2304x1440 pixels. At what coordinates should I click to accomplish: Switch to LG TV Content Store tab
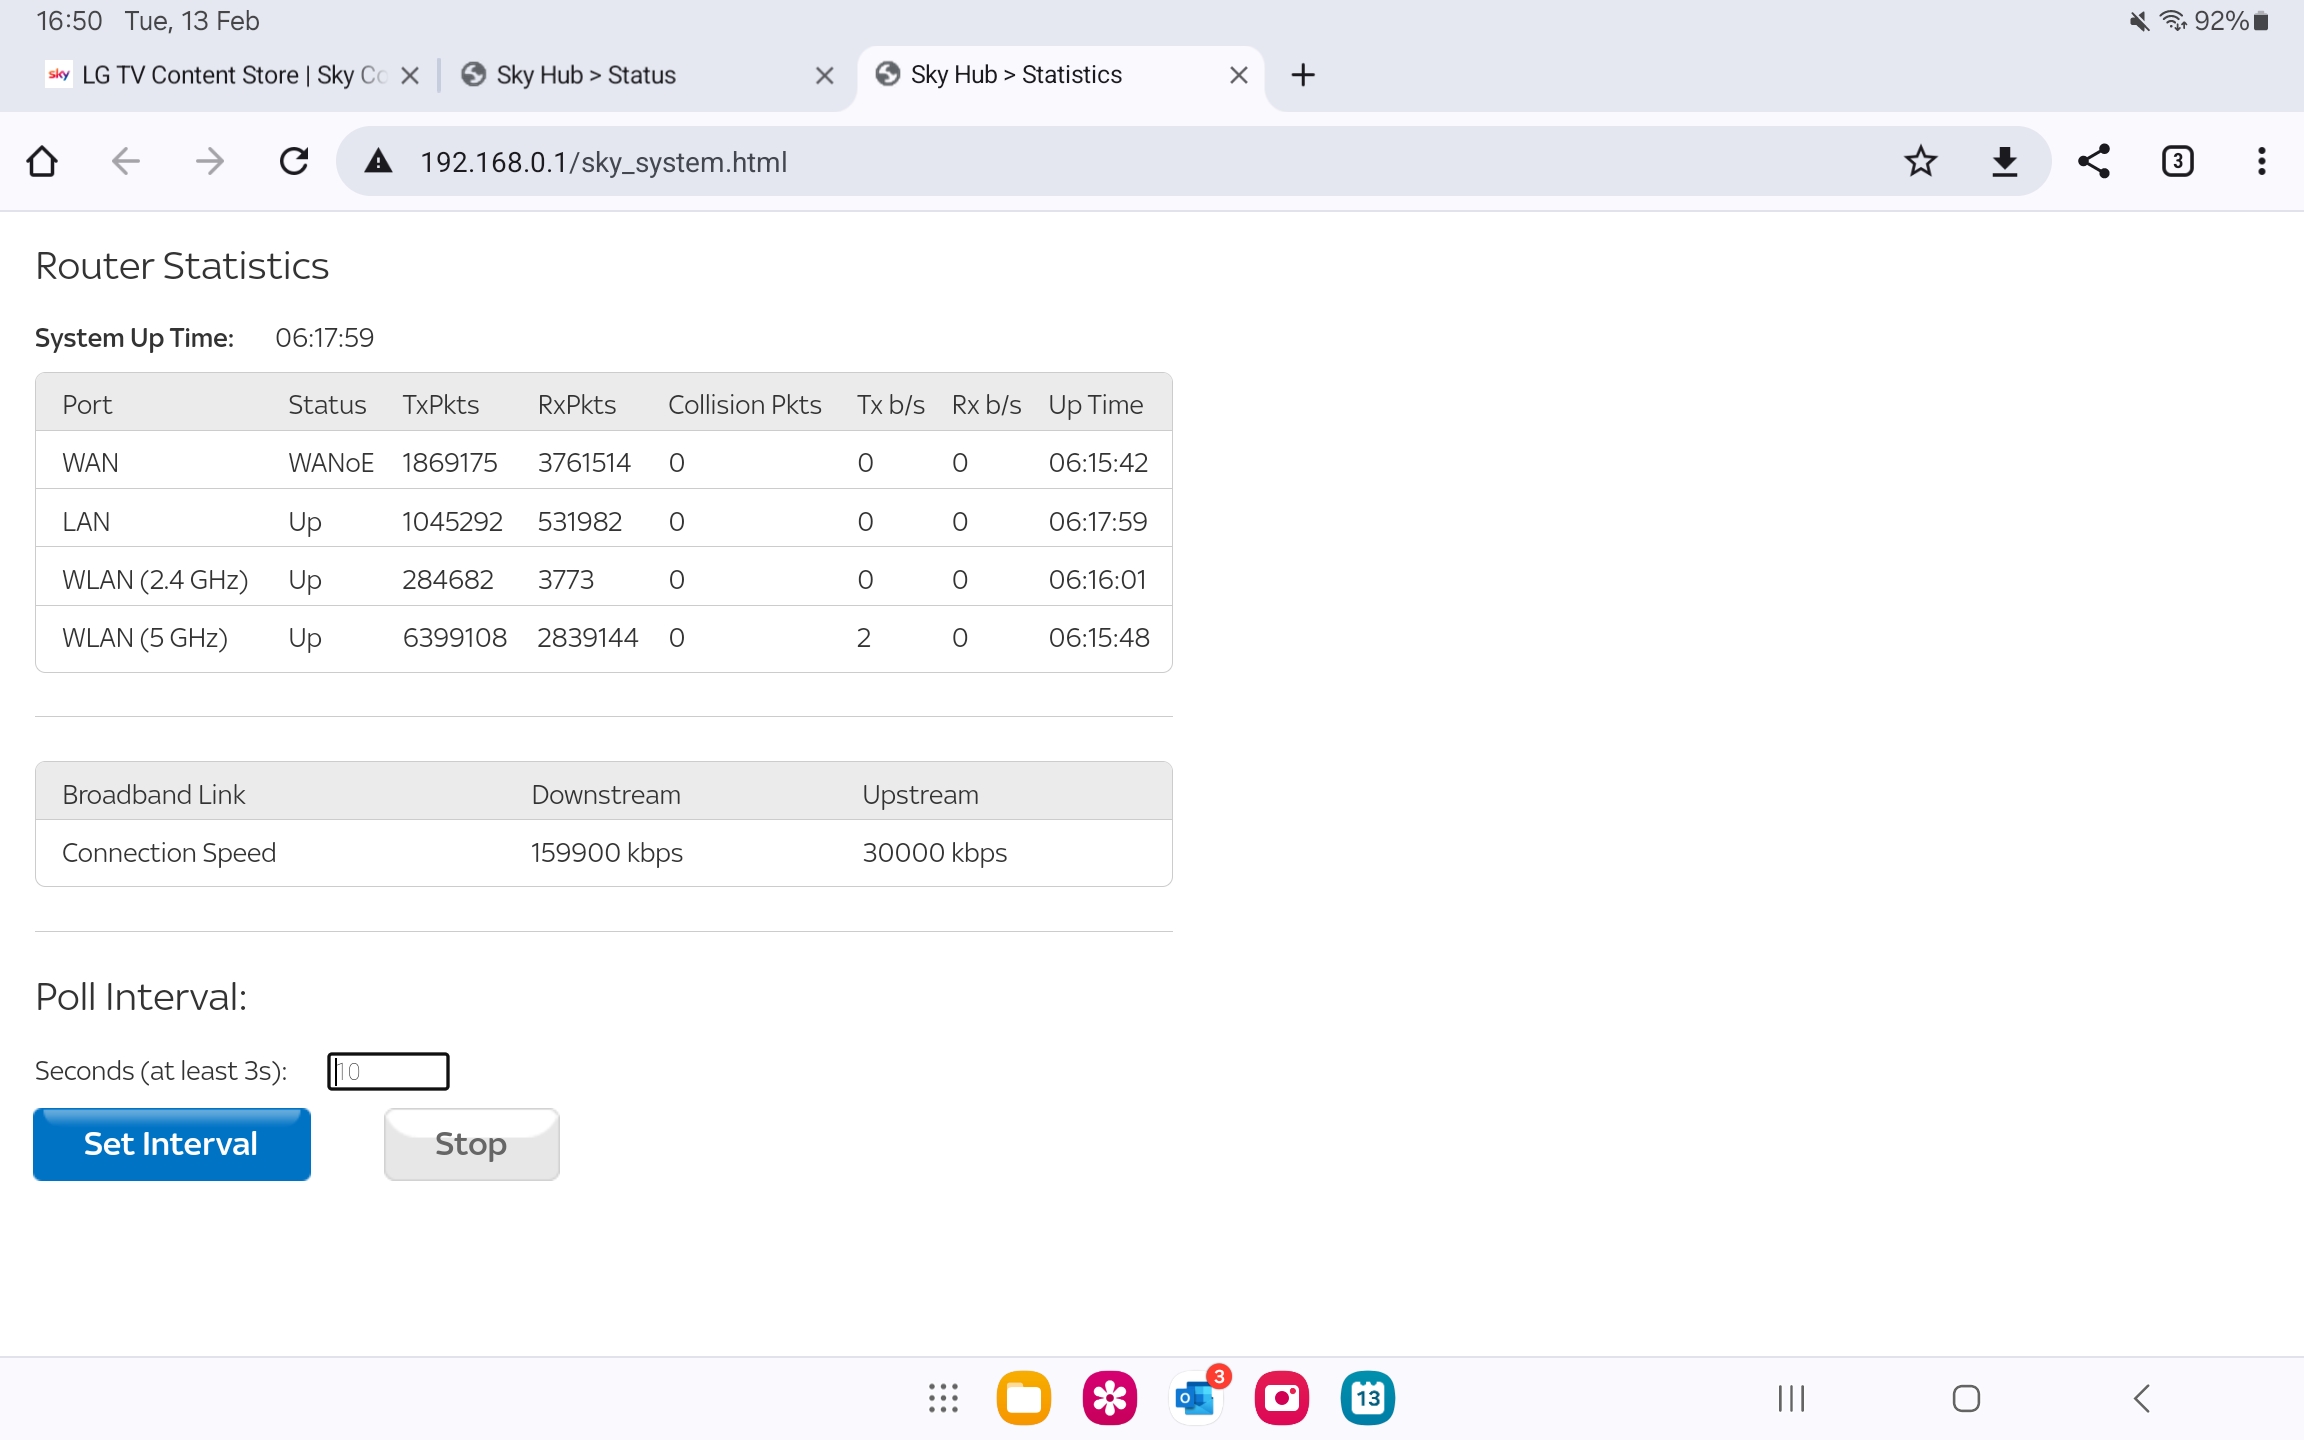tap(220, 75)
